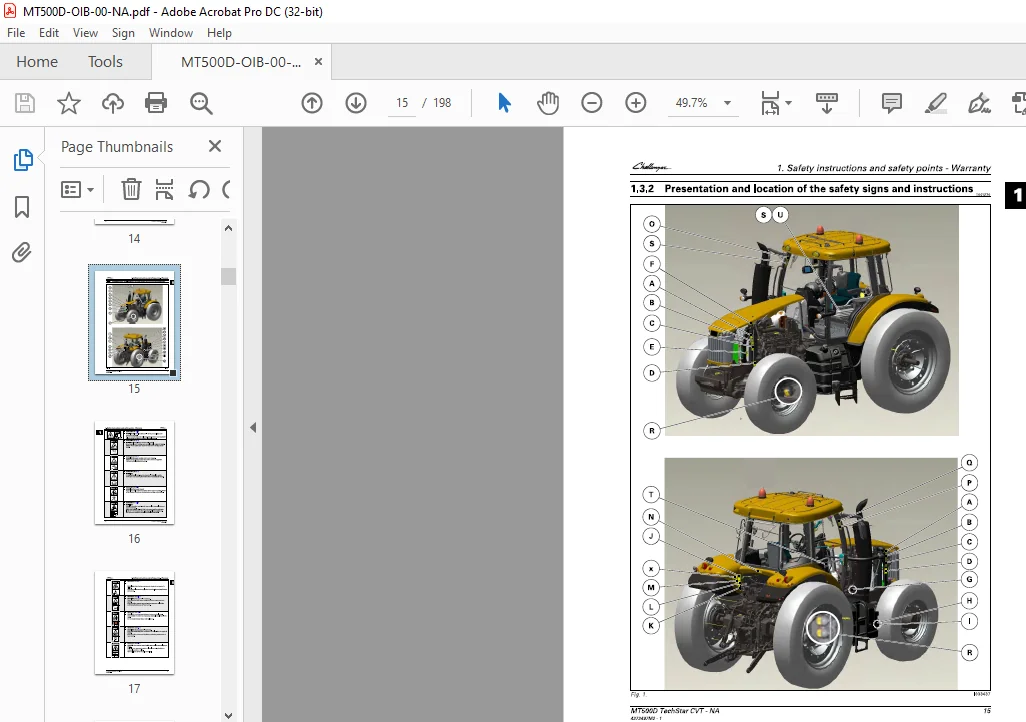
Task: Click the current page number field
Action: pos(402,103)
